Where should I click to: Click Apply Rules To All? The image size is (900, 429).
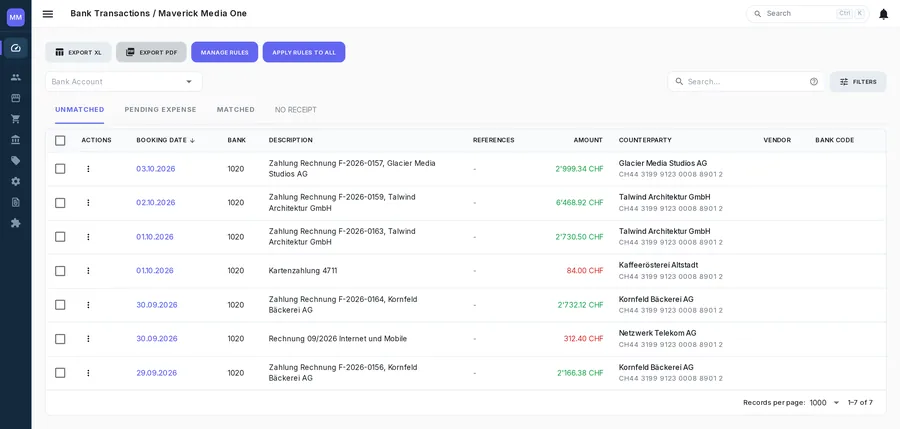coord(304,52)
